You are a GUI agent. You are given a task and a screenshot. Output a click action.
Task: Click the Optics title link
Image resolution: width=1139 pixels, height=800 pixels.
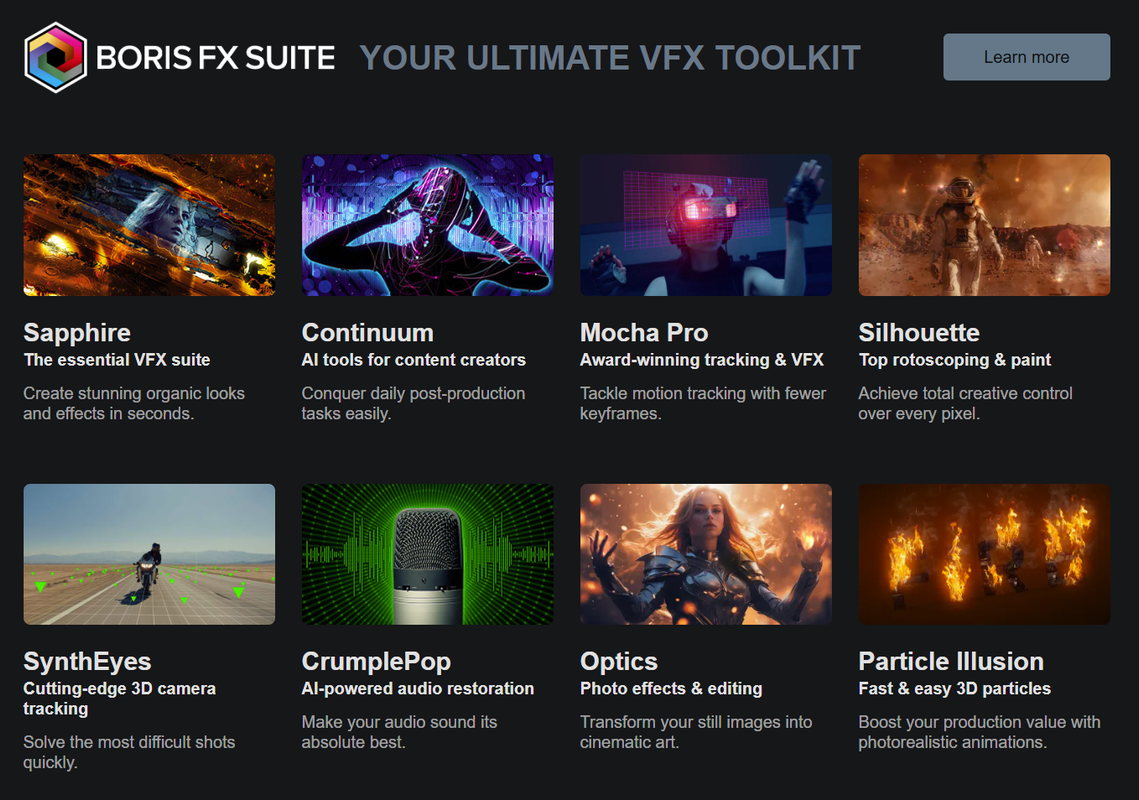pos(619,662)
